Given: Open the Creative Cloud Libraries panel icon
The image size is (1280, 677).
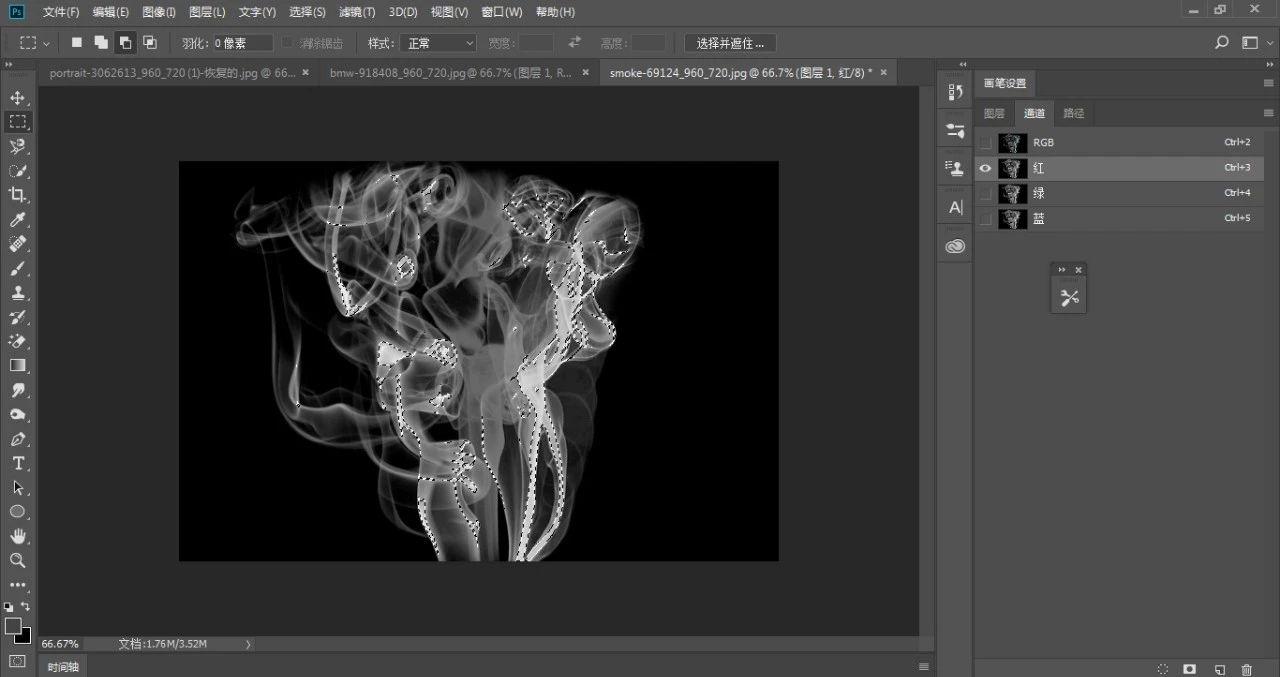Looking at the screenshot, I should click(955, 246).
